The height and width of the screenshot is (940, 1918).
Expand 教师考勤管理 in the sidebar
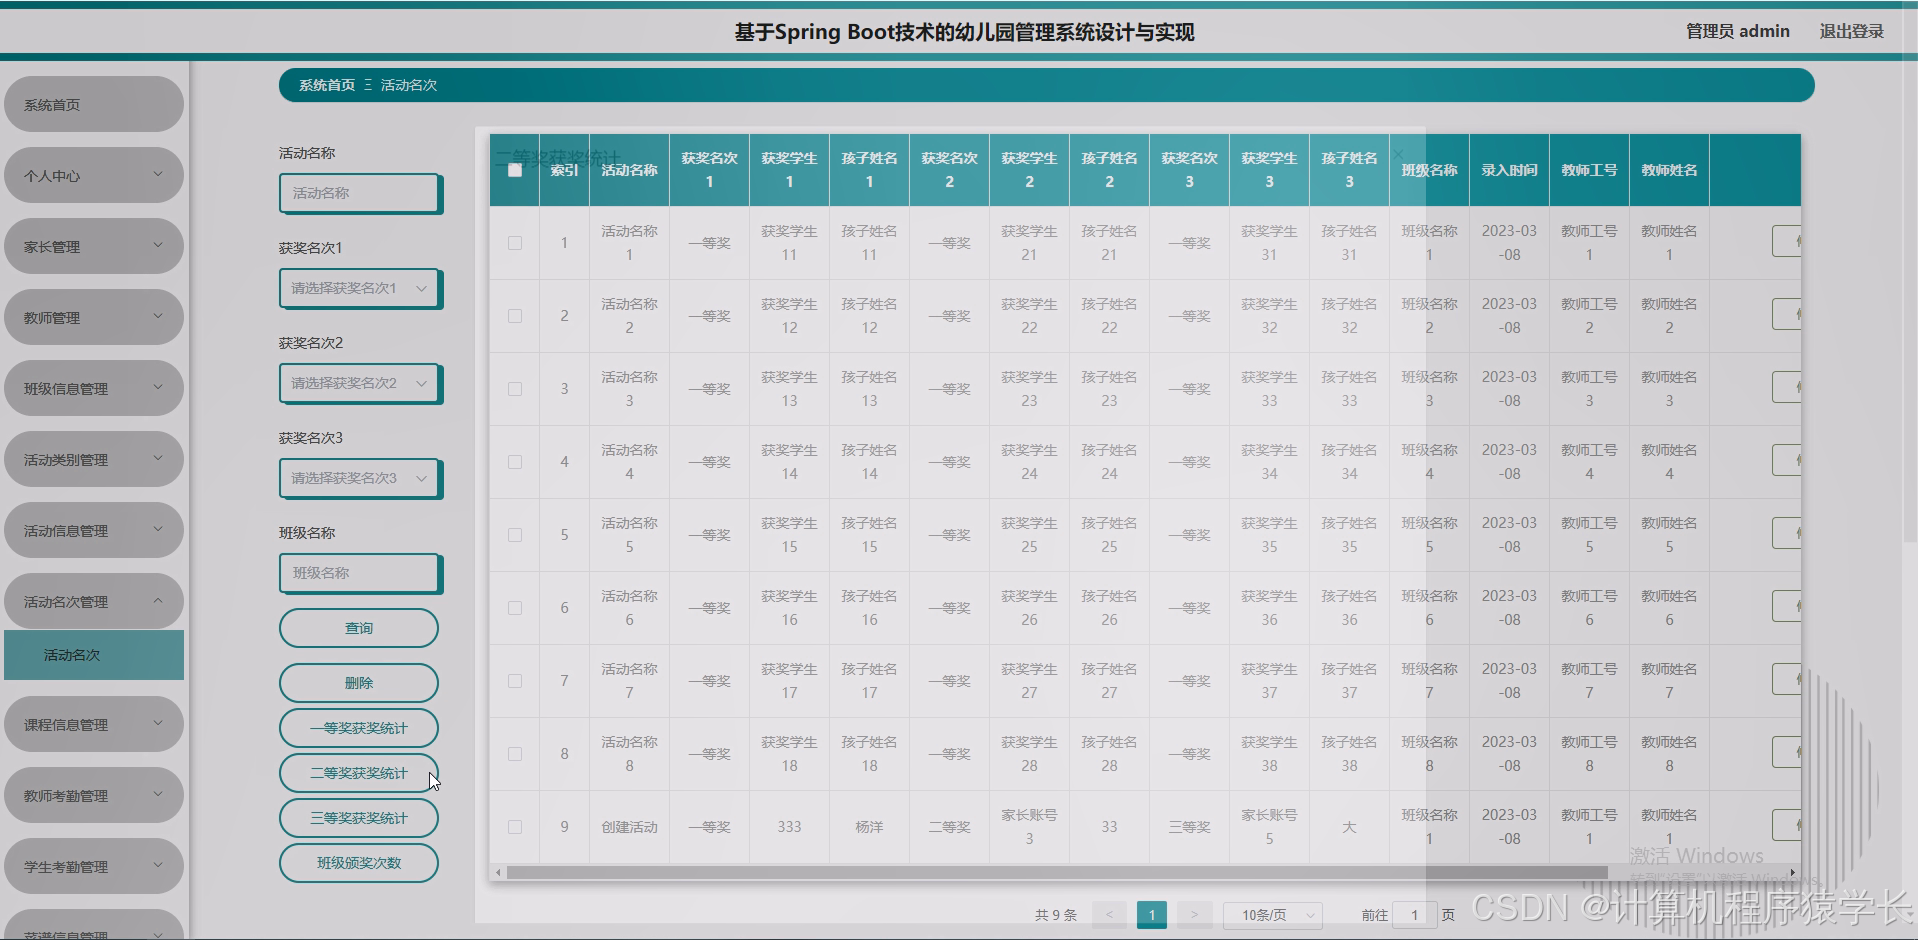click(x=94, y=795)
